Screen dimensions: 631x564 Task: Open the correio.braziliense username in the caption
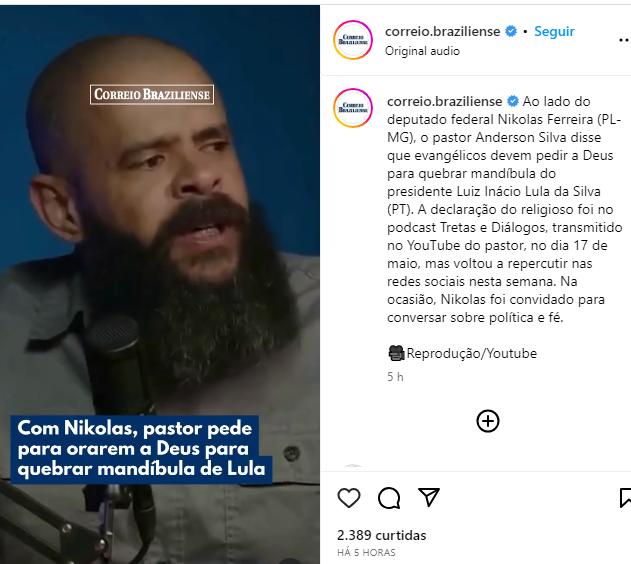pos(444,101)
